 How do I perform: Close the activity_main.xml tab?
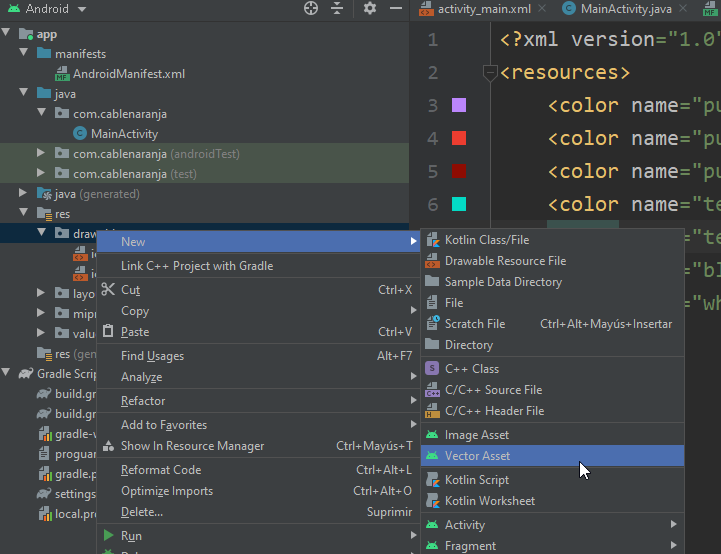(542, 8)
